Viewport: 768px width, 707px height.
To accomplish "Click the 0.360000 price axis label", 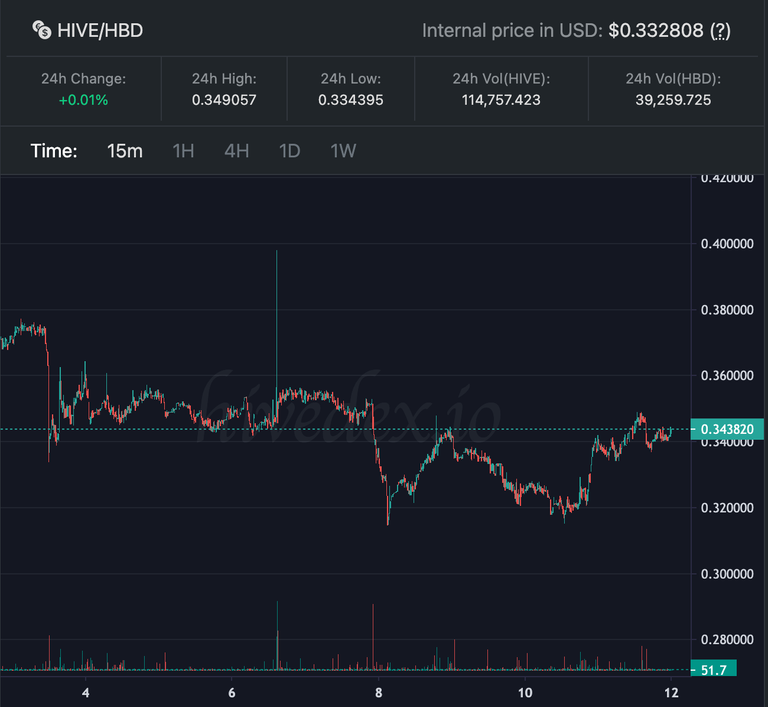I will pyautogui.click(x=727, y=376).
